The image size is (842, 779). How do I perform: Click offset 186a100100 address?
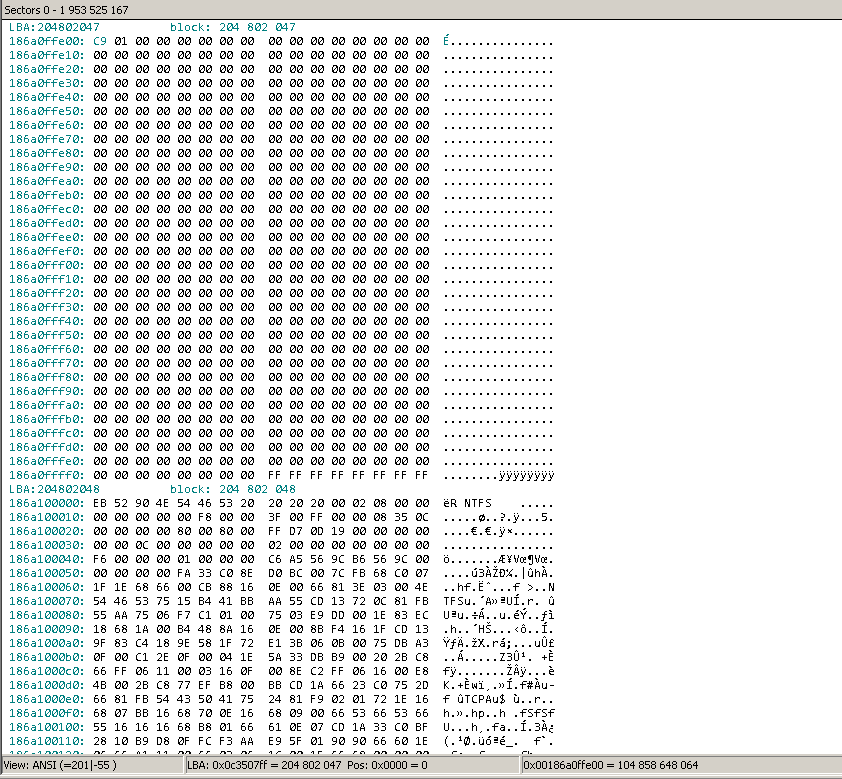pos(47,727)
